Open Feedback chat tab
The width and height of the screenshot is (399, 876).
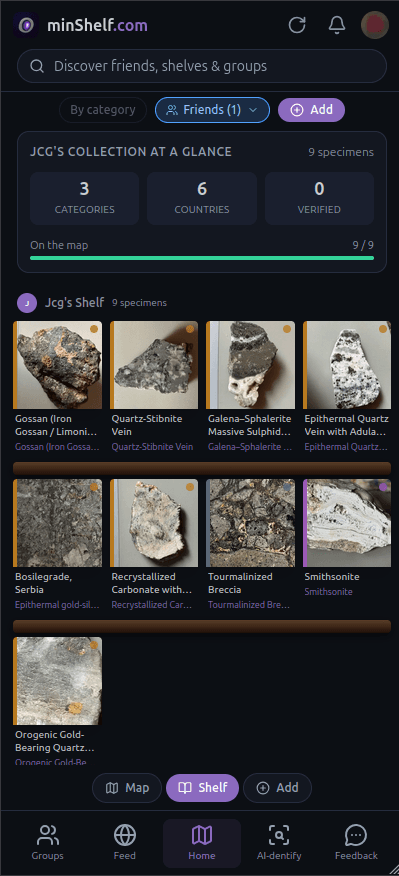[356, 844]
